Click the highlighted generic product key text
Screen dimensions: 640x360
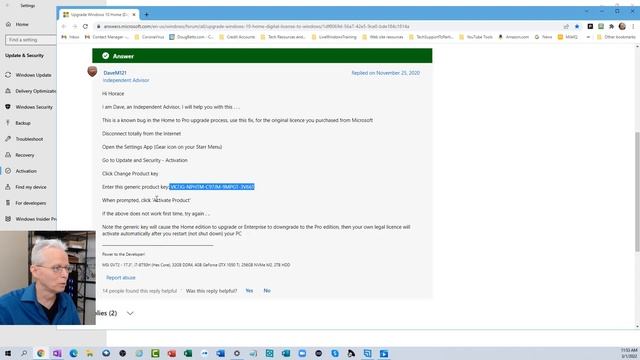[x=212, y=187]
